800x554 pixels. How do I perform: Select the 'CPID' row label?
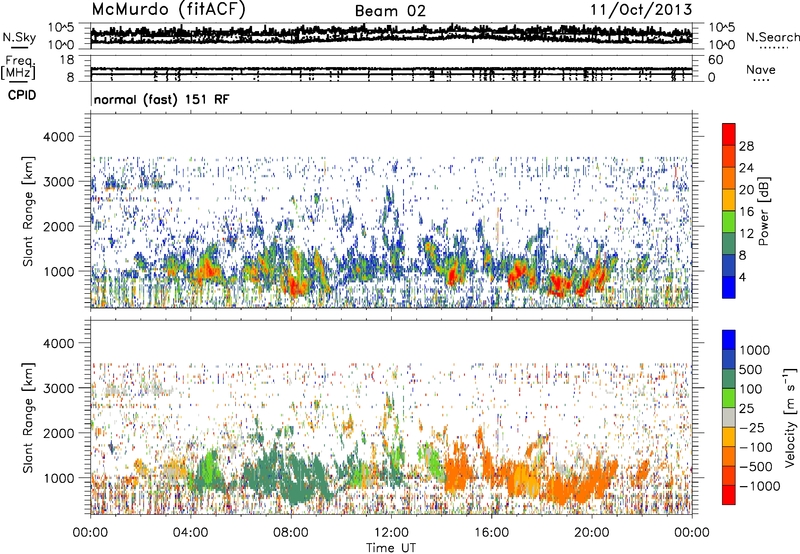coord(22,95)
